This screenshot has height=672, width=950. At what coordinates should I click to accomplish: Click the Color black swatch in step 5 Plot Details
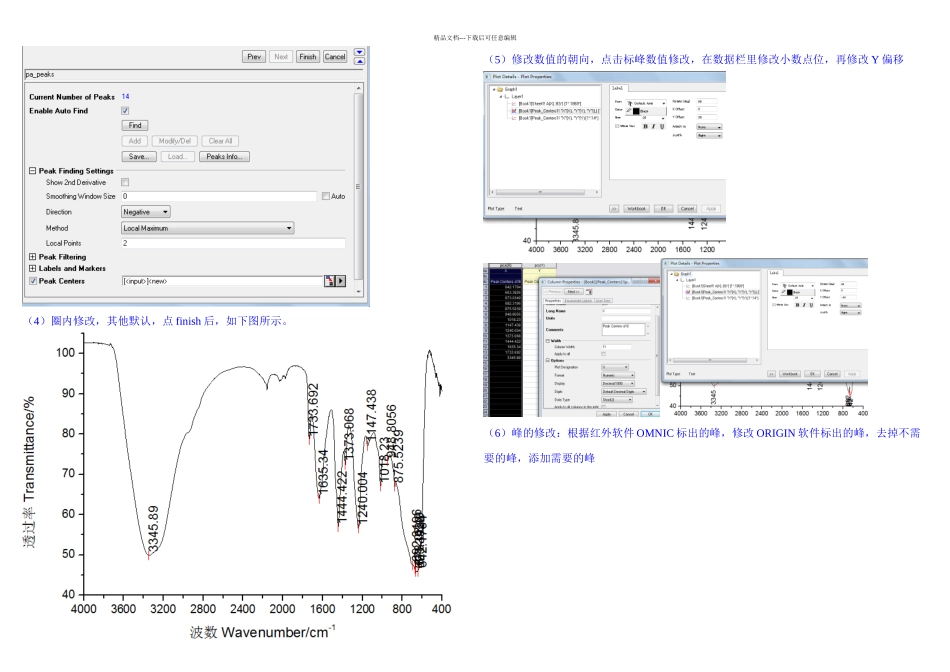[636, 111]
